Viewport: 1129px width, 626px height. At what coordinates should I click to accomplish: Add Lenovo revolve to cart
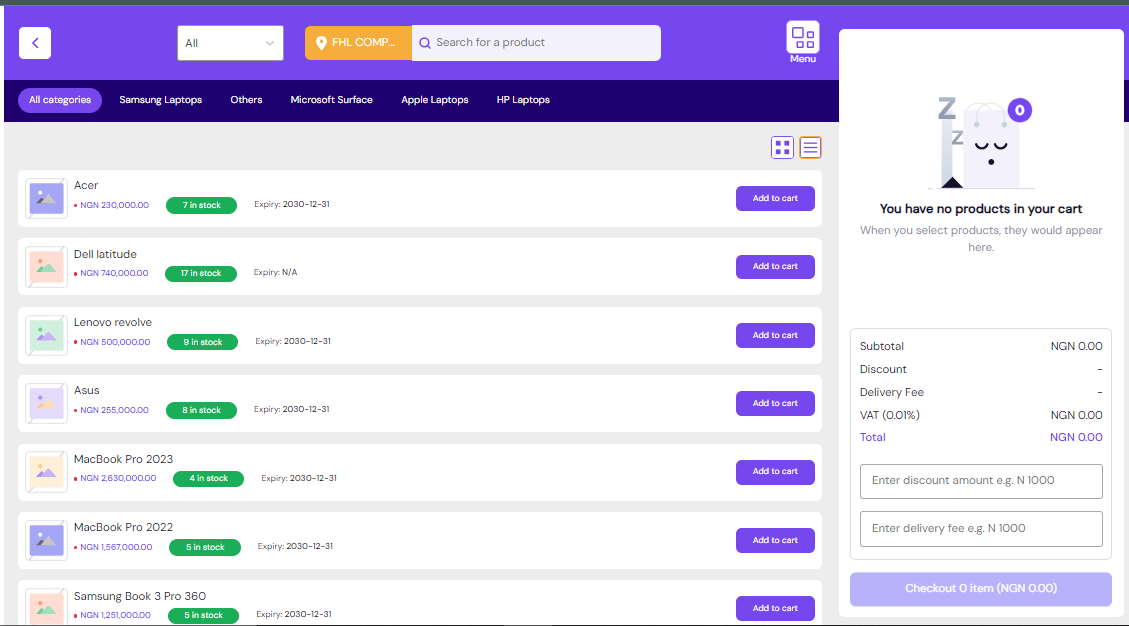pyautogui.click(x=775, y=335)
